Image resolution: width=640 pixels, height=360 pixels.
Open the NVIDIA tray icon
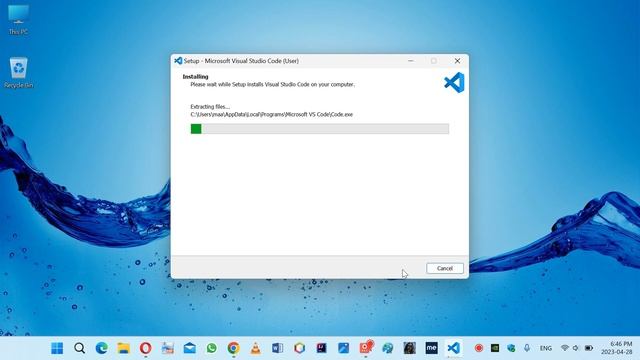click(495, 348)
